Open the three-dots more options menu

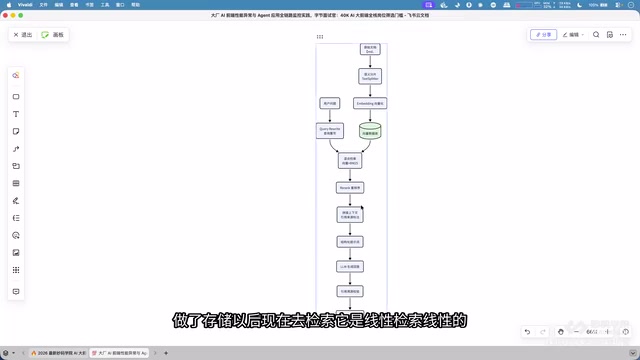pos(623,35)
